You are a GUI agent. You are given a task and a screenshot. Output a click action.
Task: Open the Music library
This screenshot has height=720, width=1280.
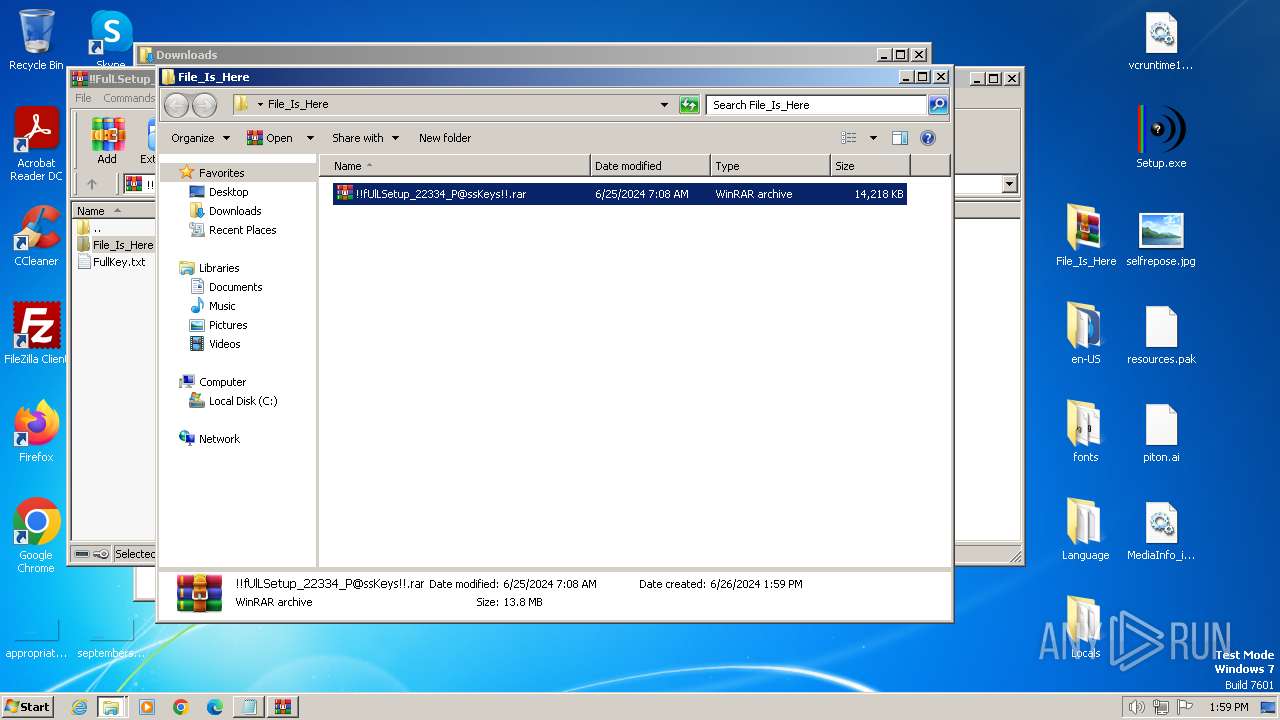pyautogui.click(x=222, y=306)
